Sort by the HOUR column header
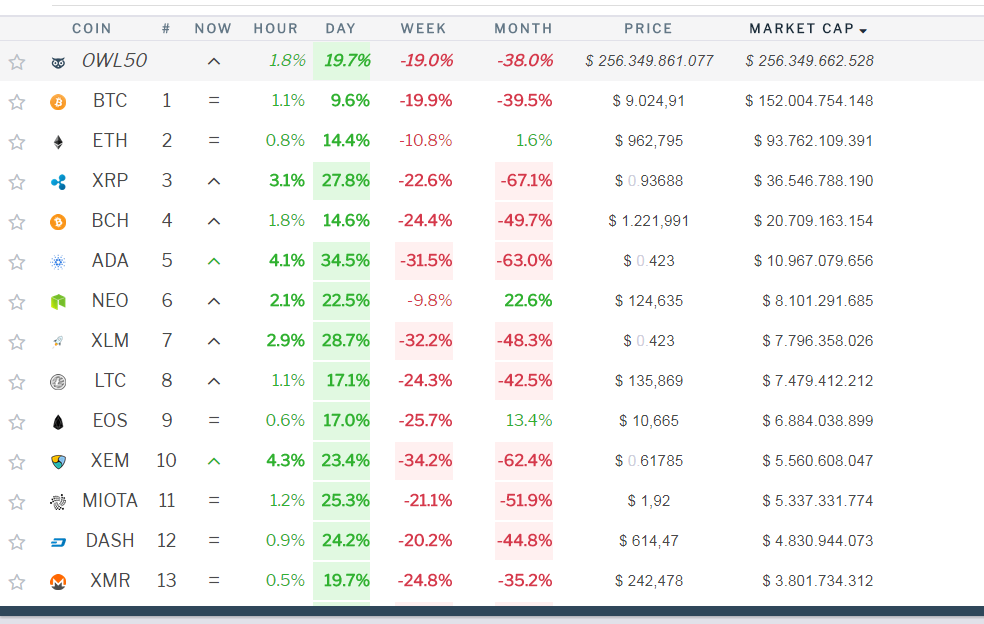 (275, 29)
